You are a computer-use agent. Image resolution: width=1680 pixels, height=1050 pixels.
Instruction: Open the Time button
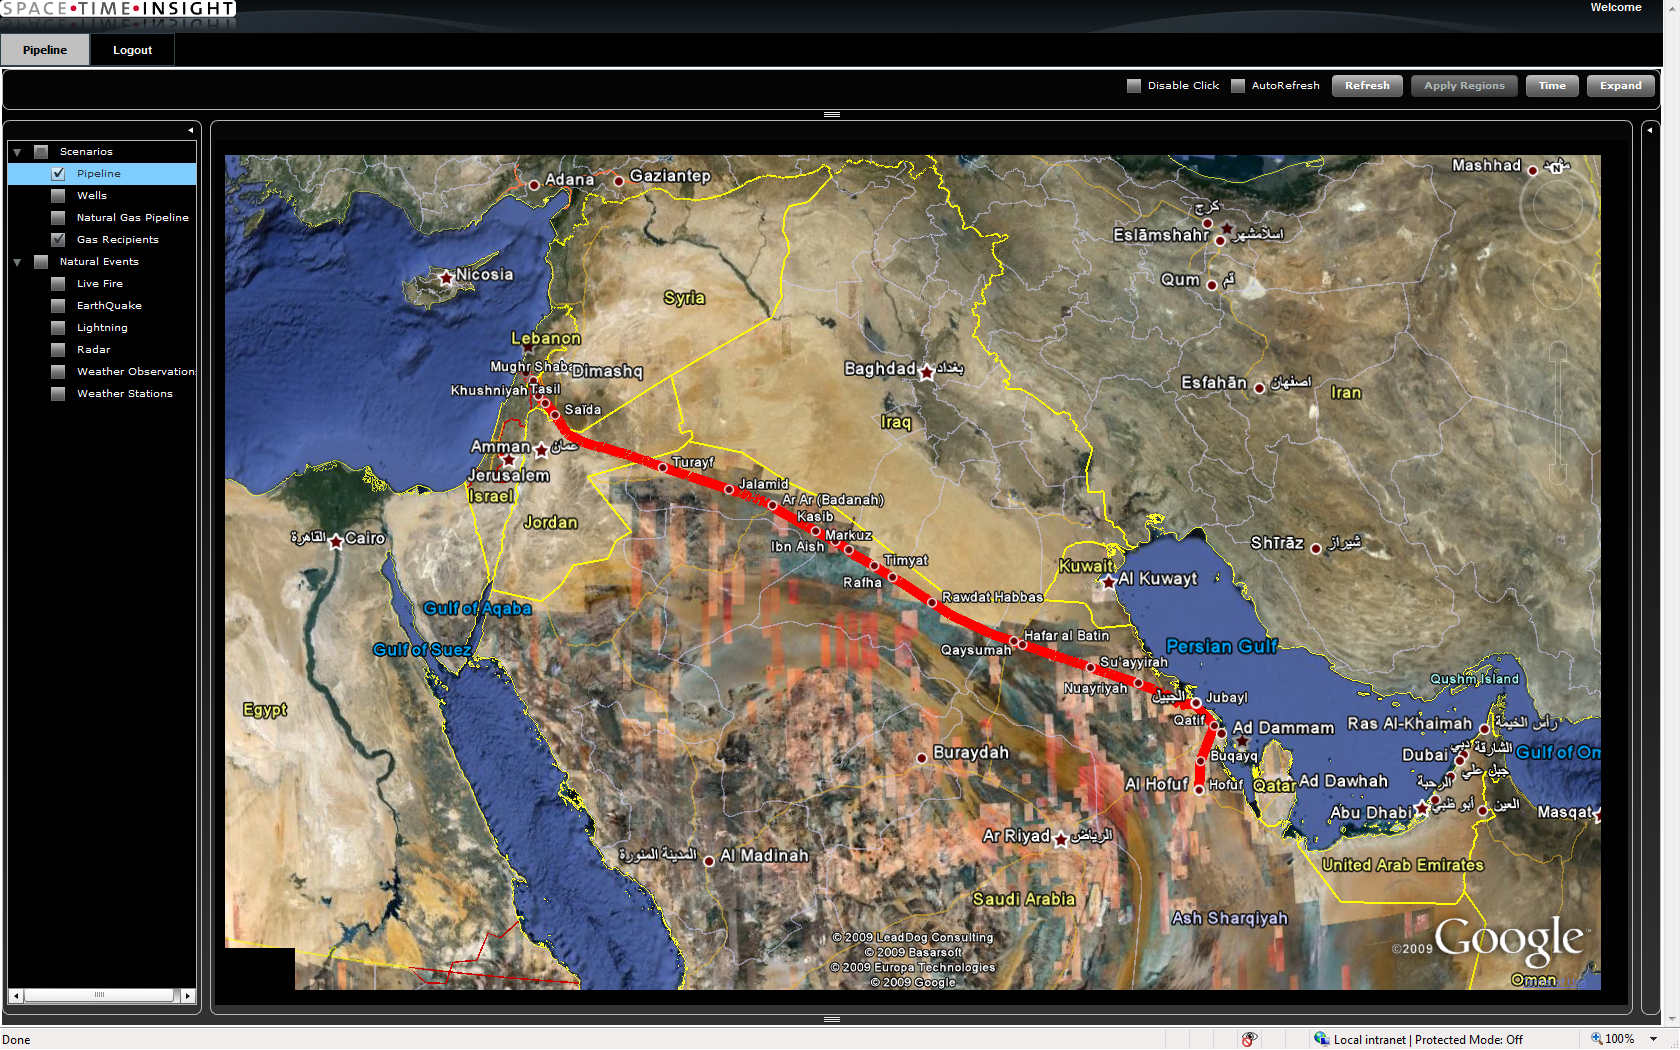(x=1552, y=86)
